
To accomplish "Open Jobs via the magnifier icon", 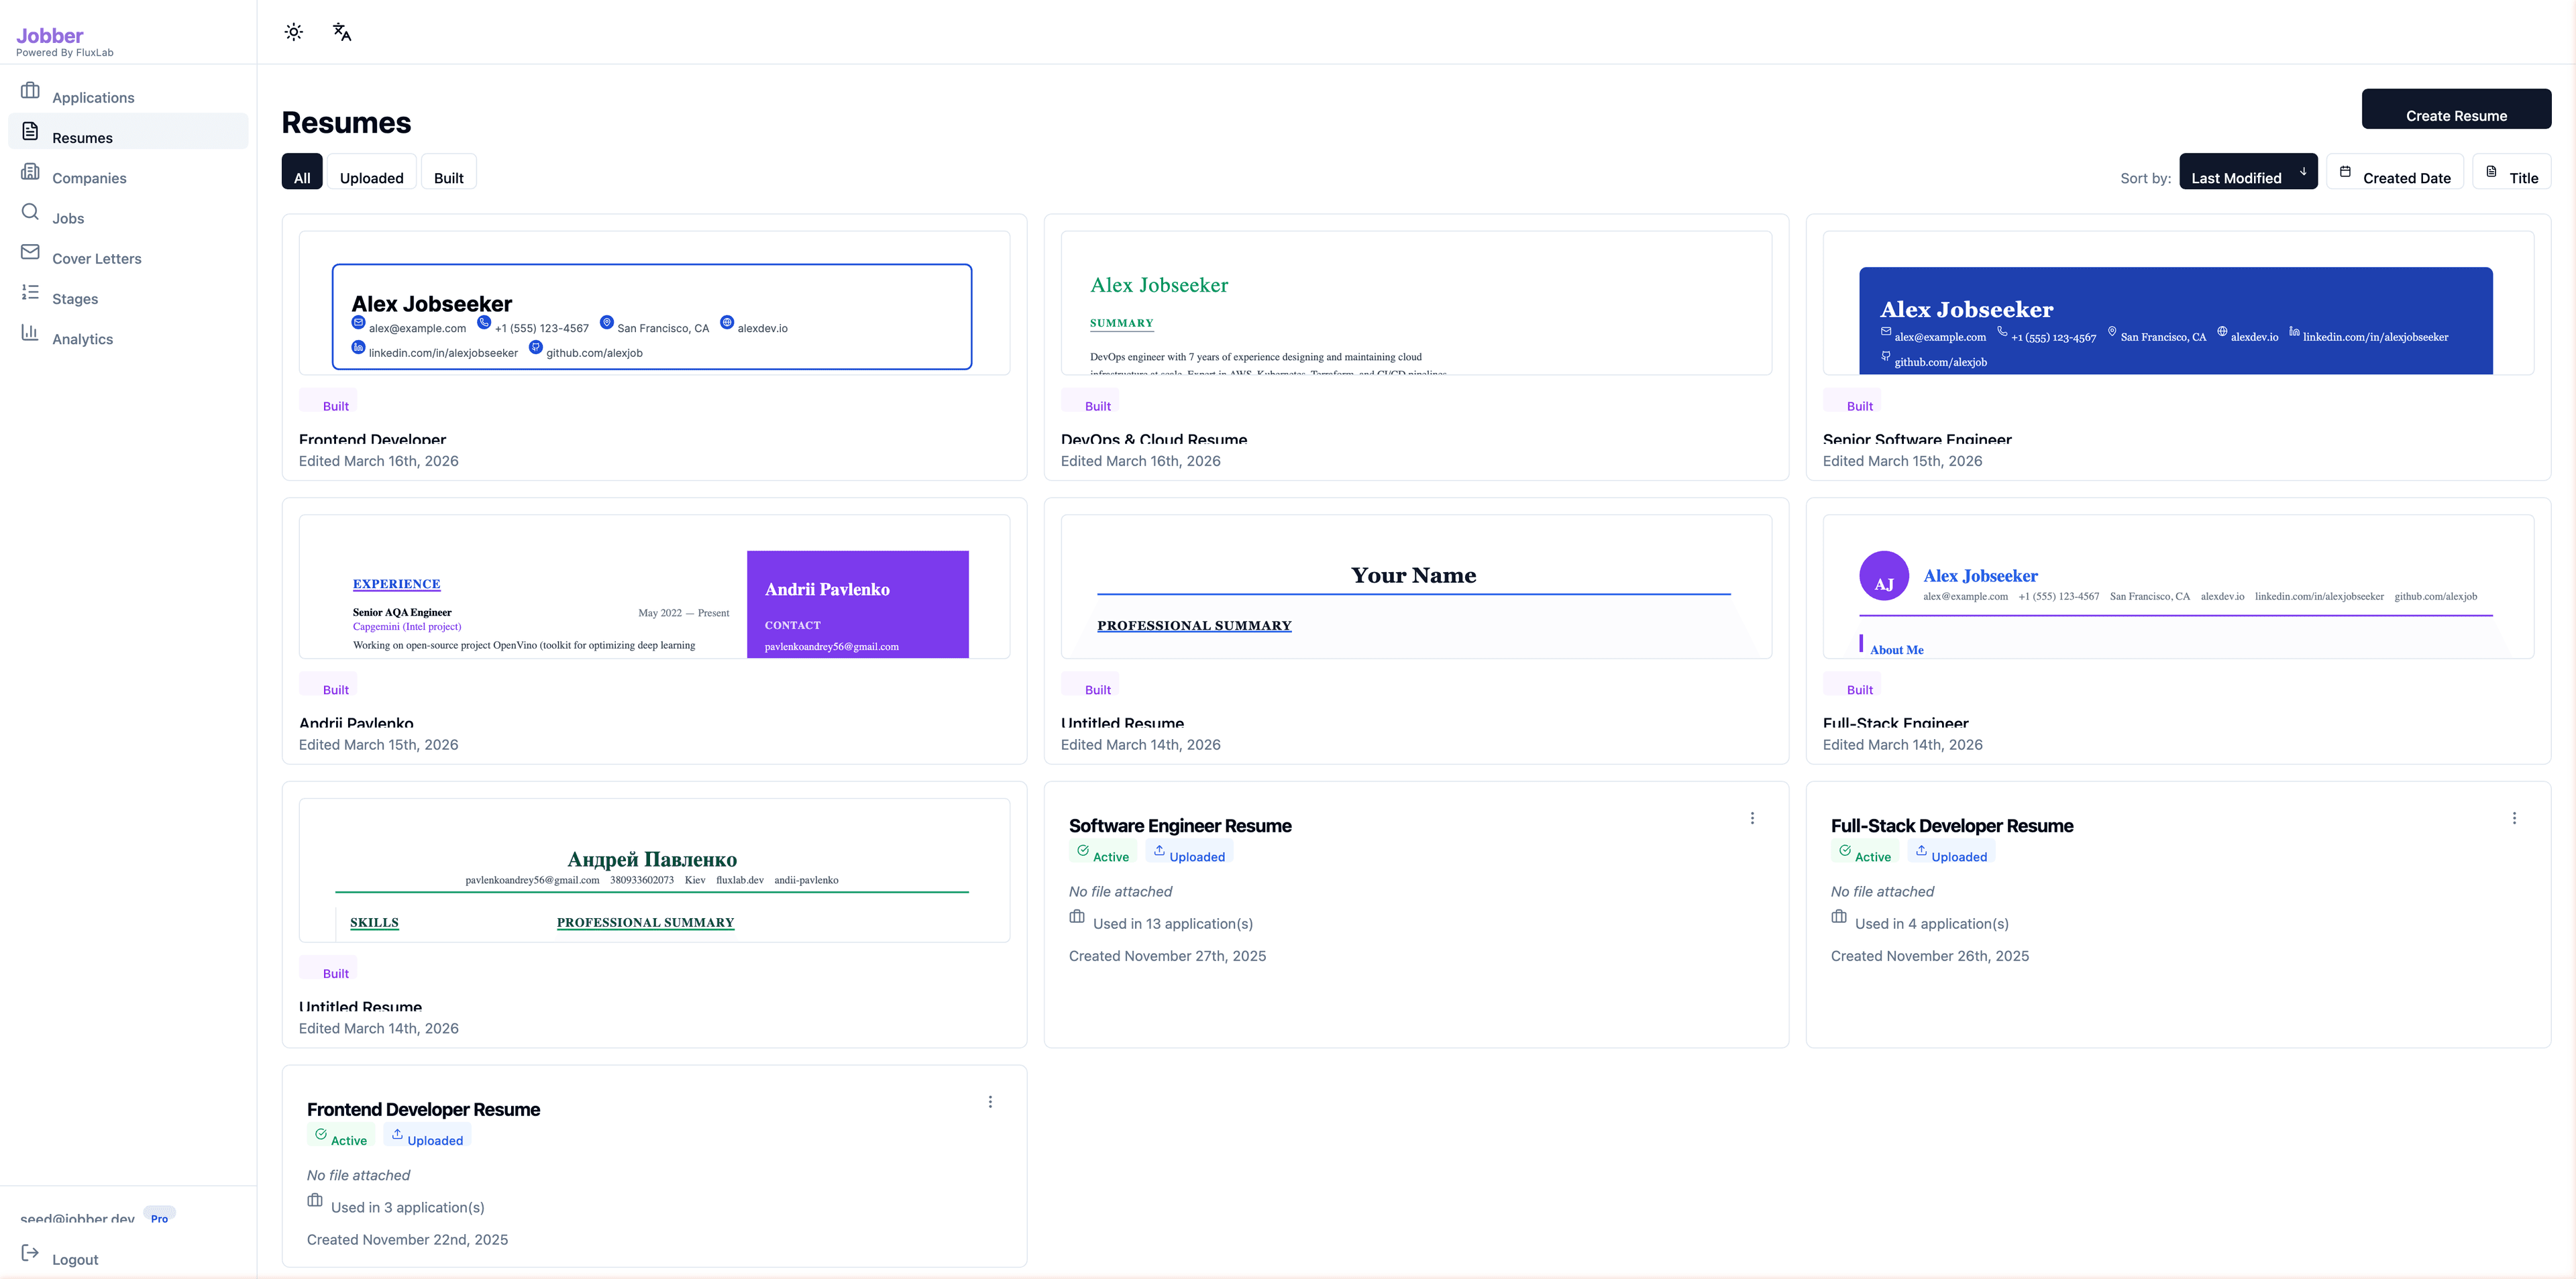I will 30,212.
